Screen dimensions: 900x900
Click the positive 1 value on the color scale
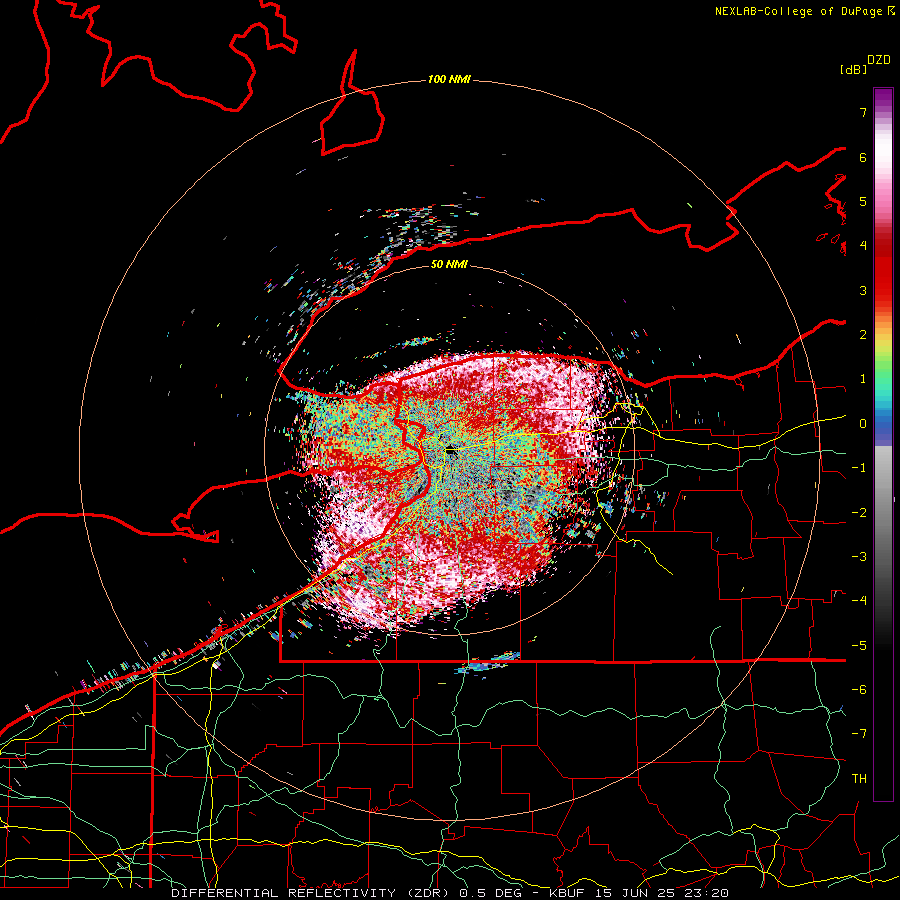[x=863, y=379]
